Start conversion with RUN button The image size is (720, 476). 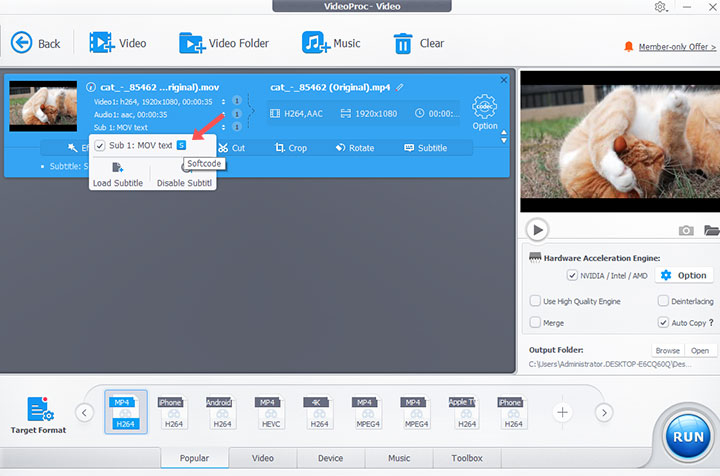click(x=688, y=437)
